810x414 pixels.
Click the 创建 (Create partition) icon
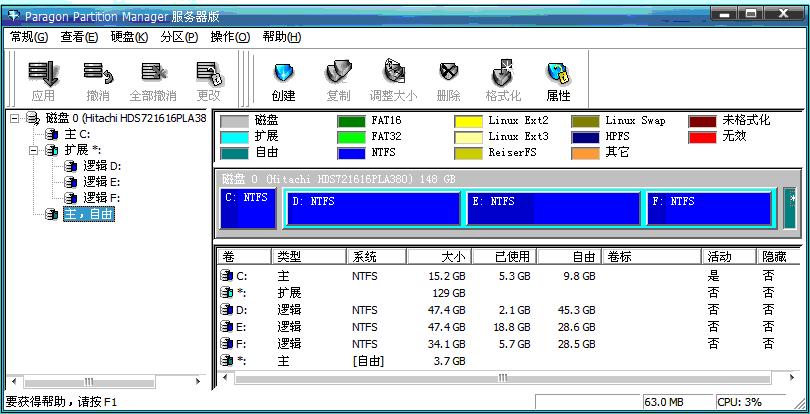tap(283, 73)
